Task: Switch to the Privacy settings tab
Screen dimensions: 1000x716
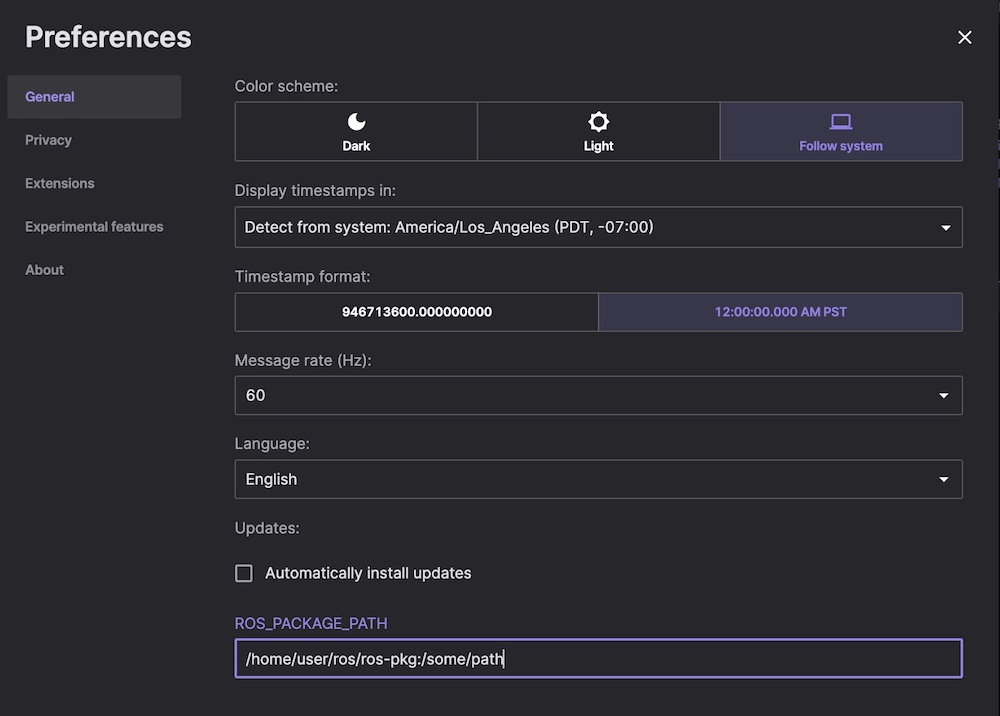Action: (48, 140)
